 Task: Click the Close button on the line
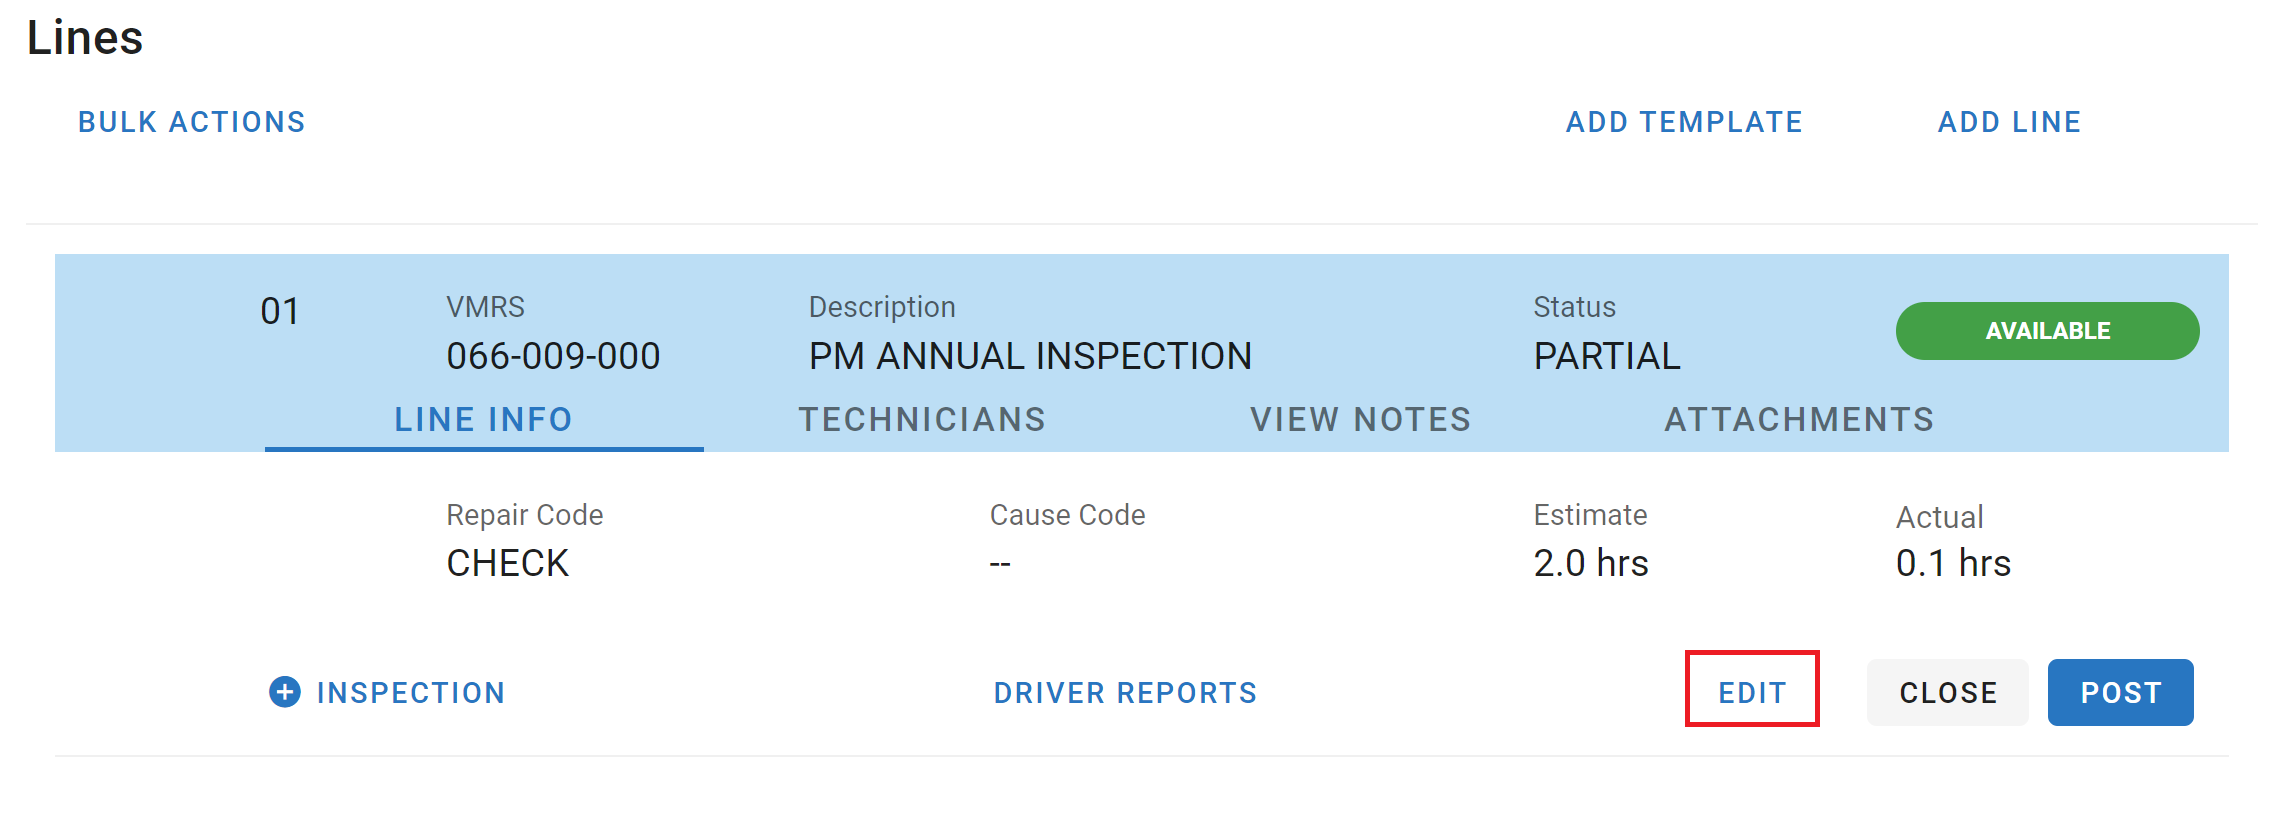pos(1947,693)
